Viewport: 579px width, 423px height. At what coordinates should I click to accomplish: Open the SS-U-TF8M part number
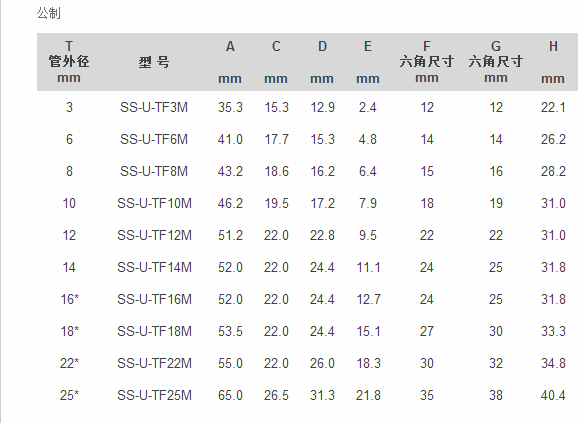[x=154, y=171]
